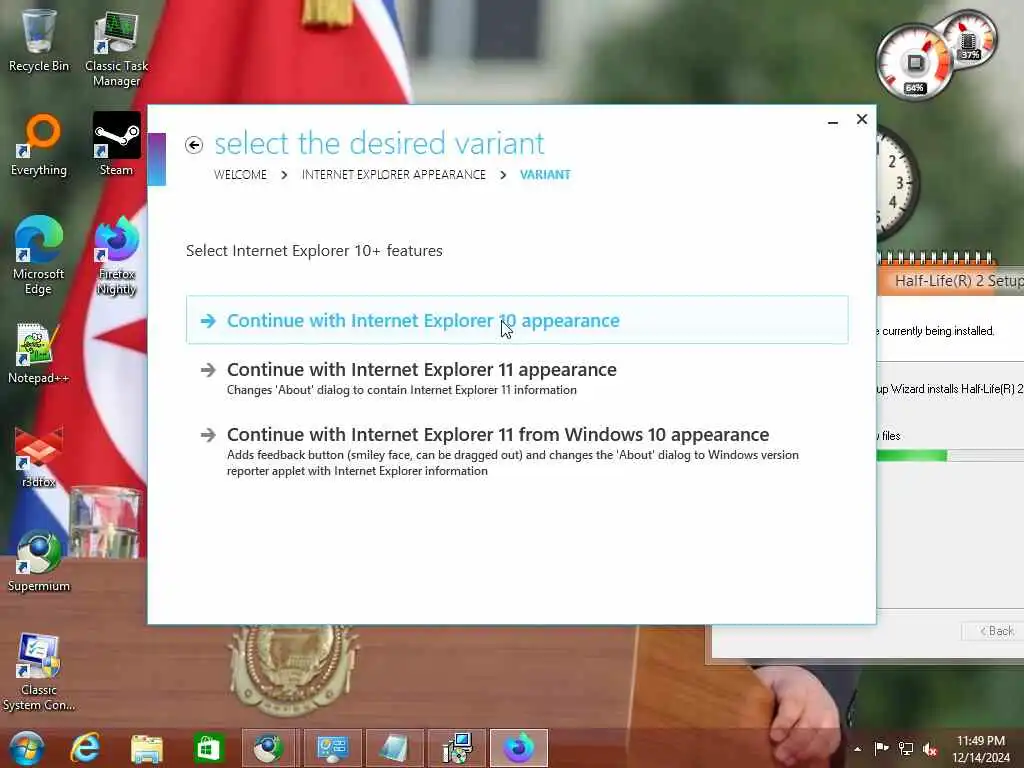Choose Internet Explorer 11 from Windows 10 appearance
Image resolution: width=1024 pixels, height=768 pixels.
[x=517, y=451]
